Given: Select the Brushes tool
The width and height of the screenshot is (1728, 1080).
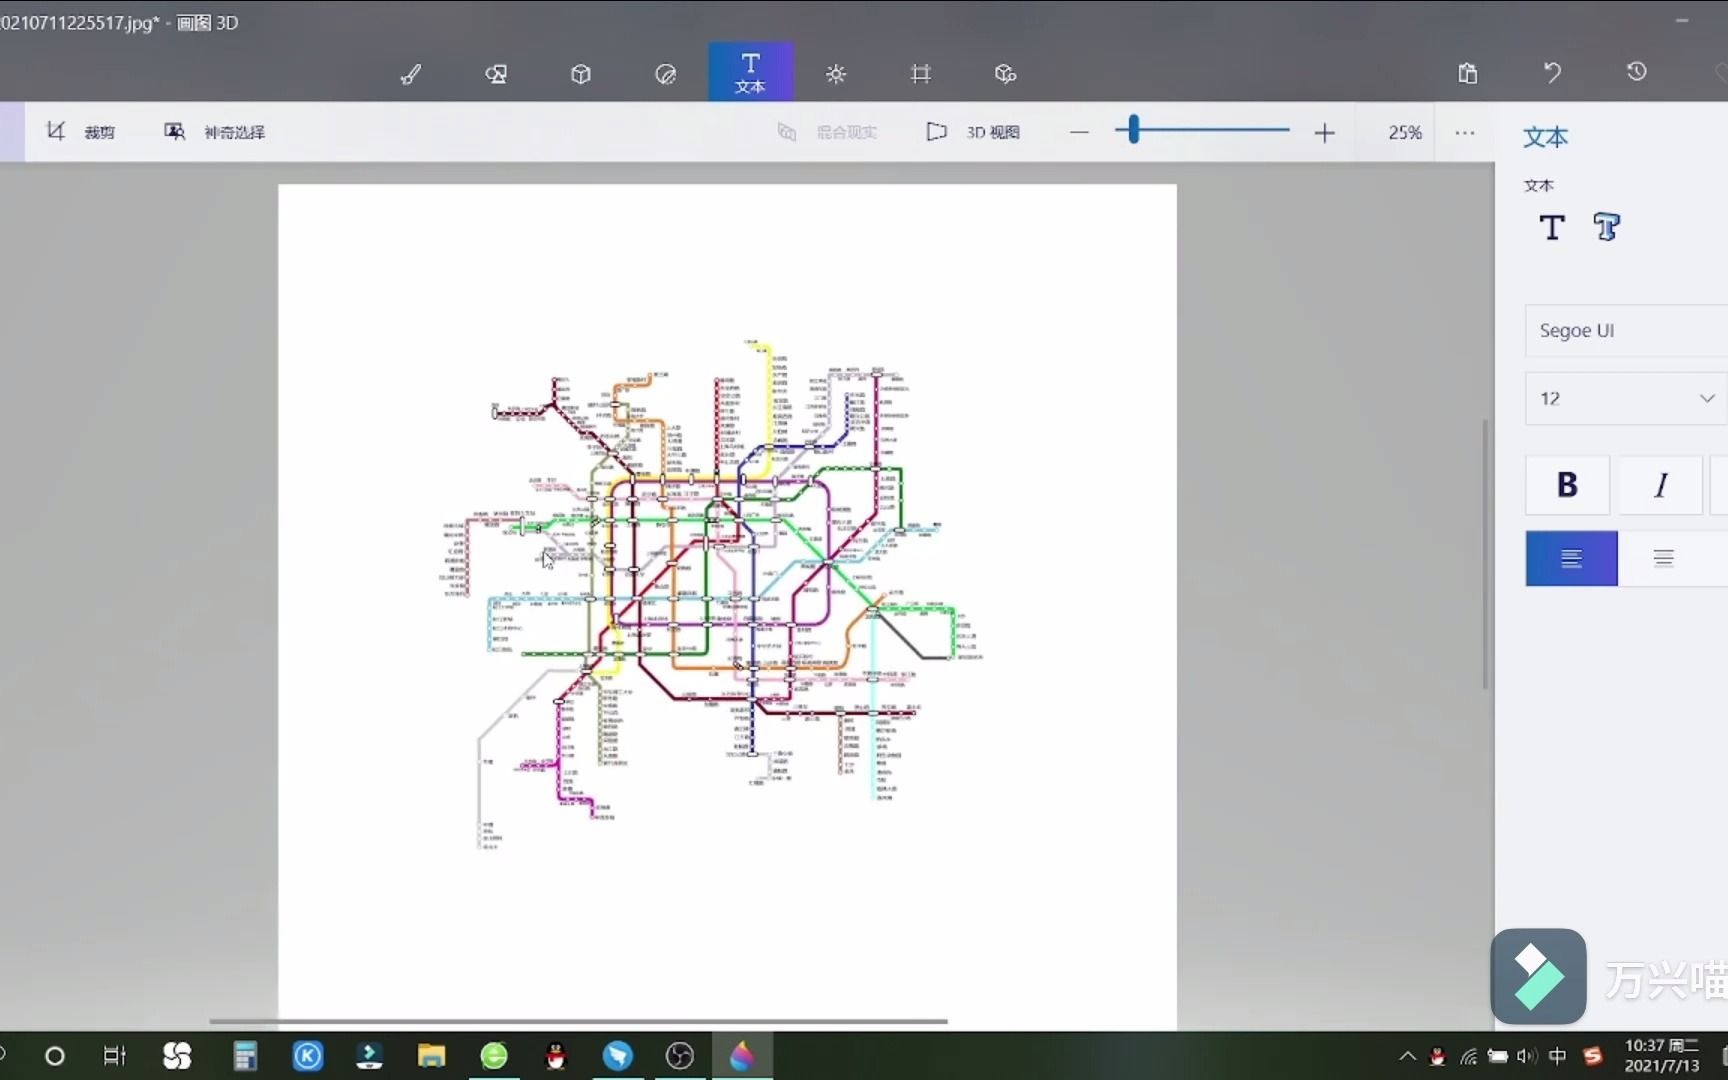Looking at the screenshot, I should [x=411, y=74].
